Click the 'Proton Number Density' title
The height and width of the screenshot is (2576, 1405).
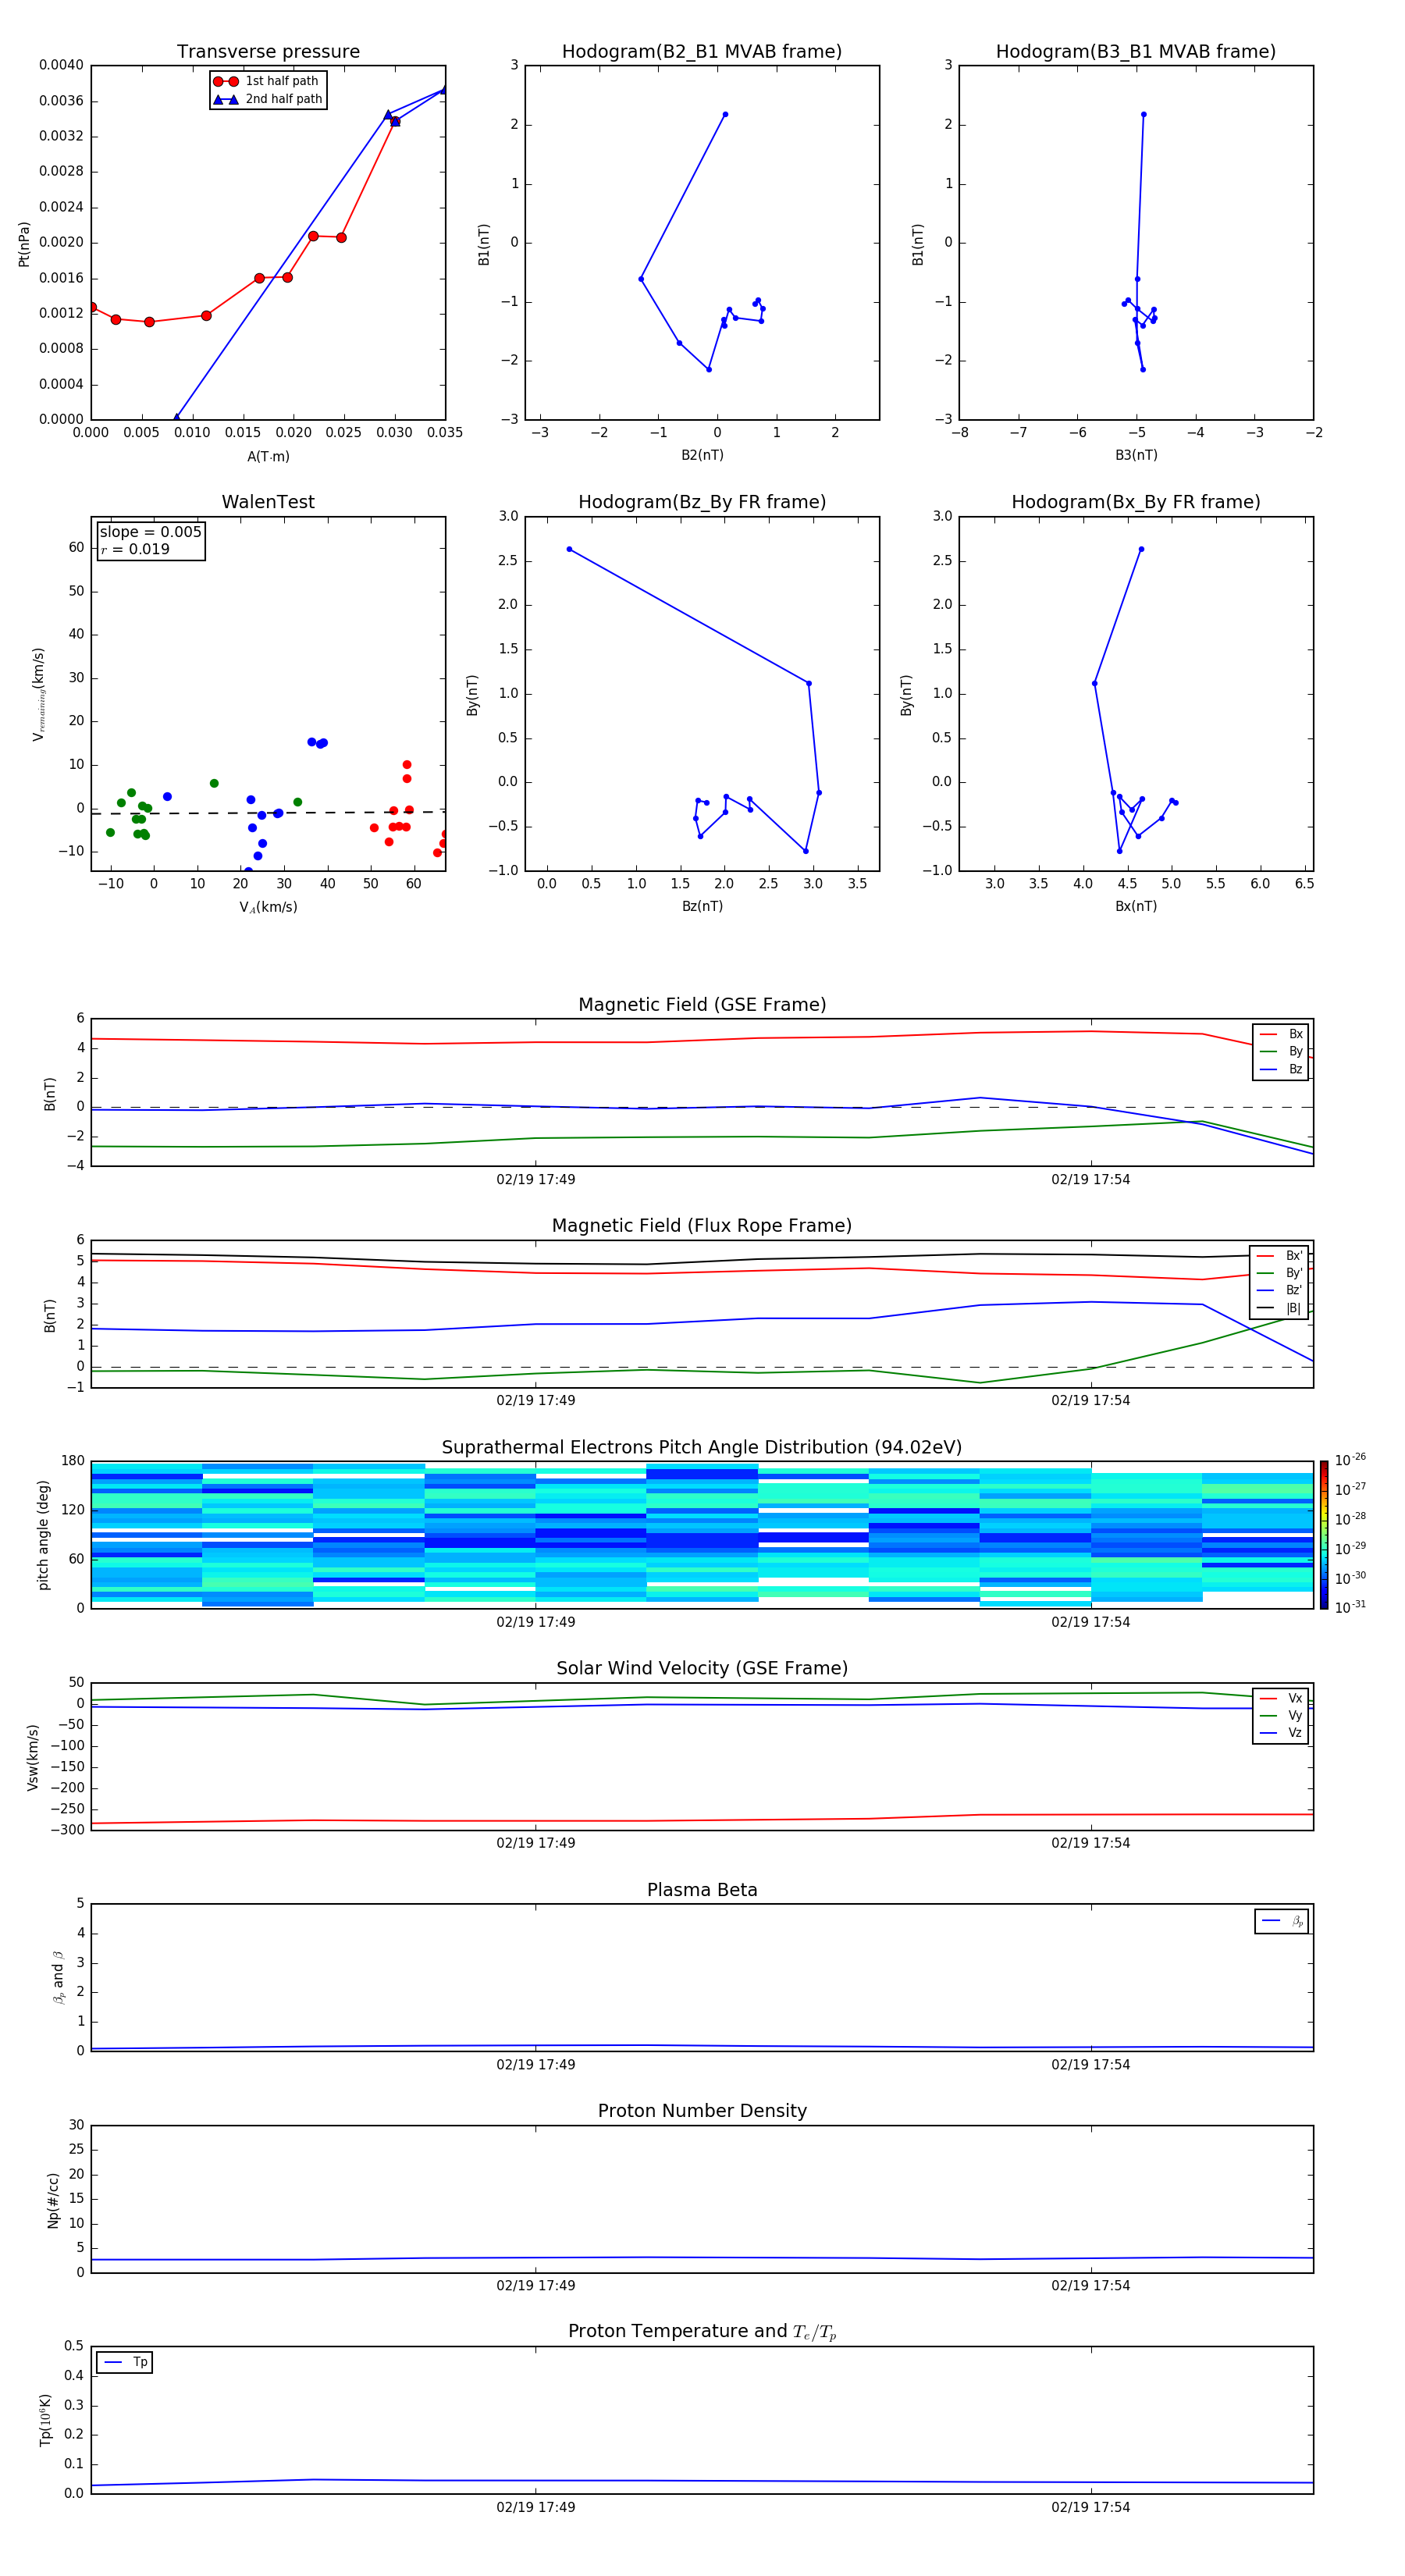[x=702, y=2111]
